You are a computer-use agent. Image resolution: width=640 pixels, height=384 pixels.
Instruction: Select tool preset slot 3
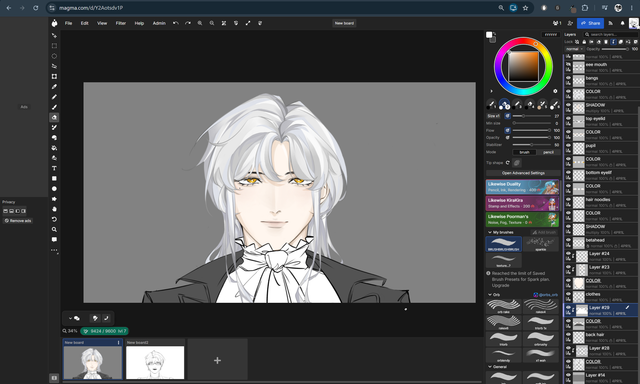517,104
